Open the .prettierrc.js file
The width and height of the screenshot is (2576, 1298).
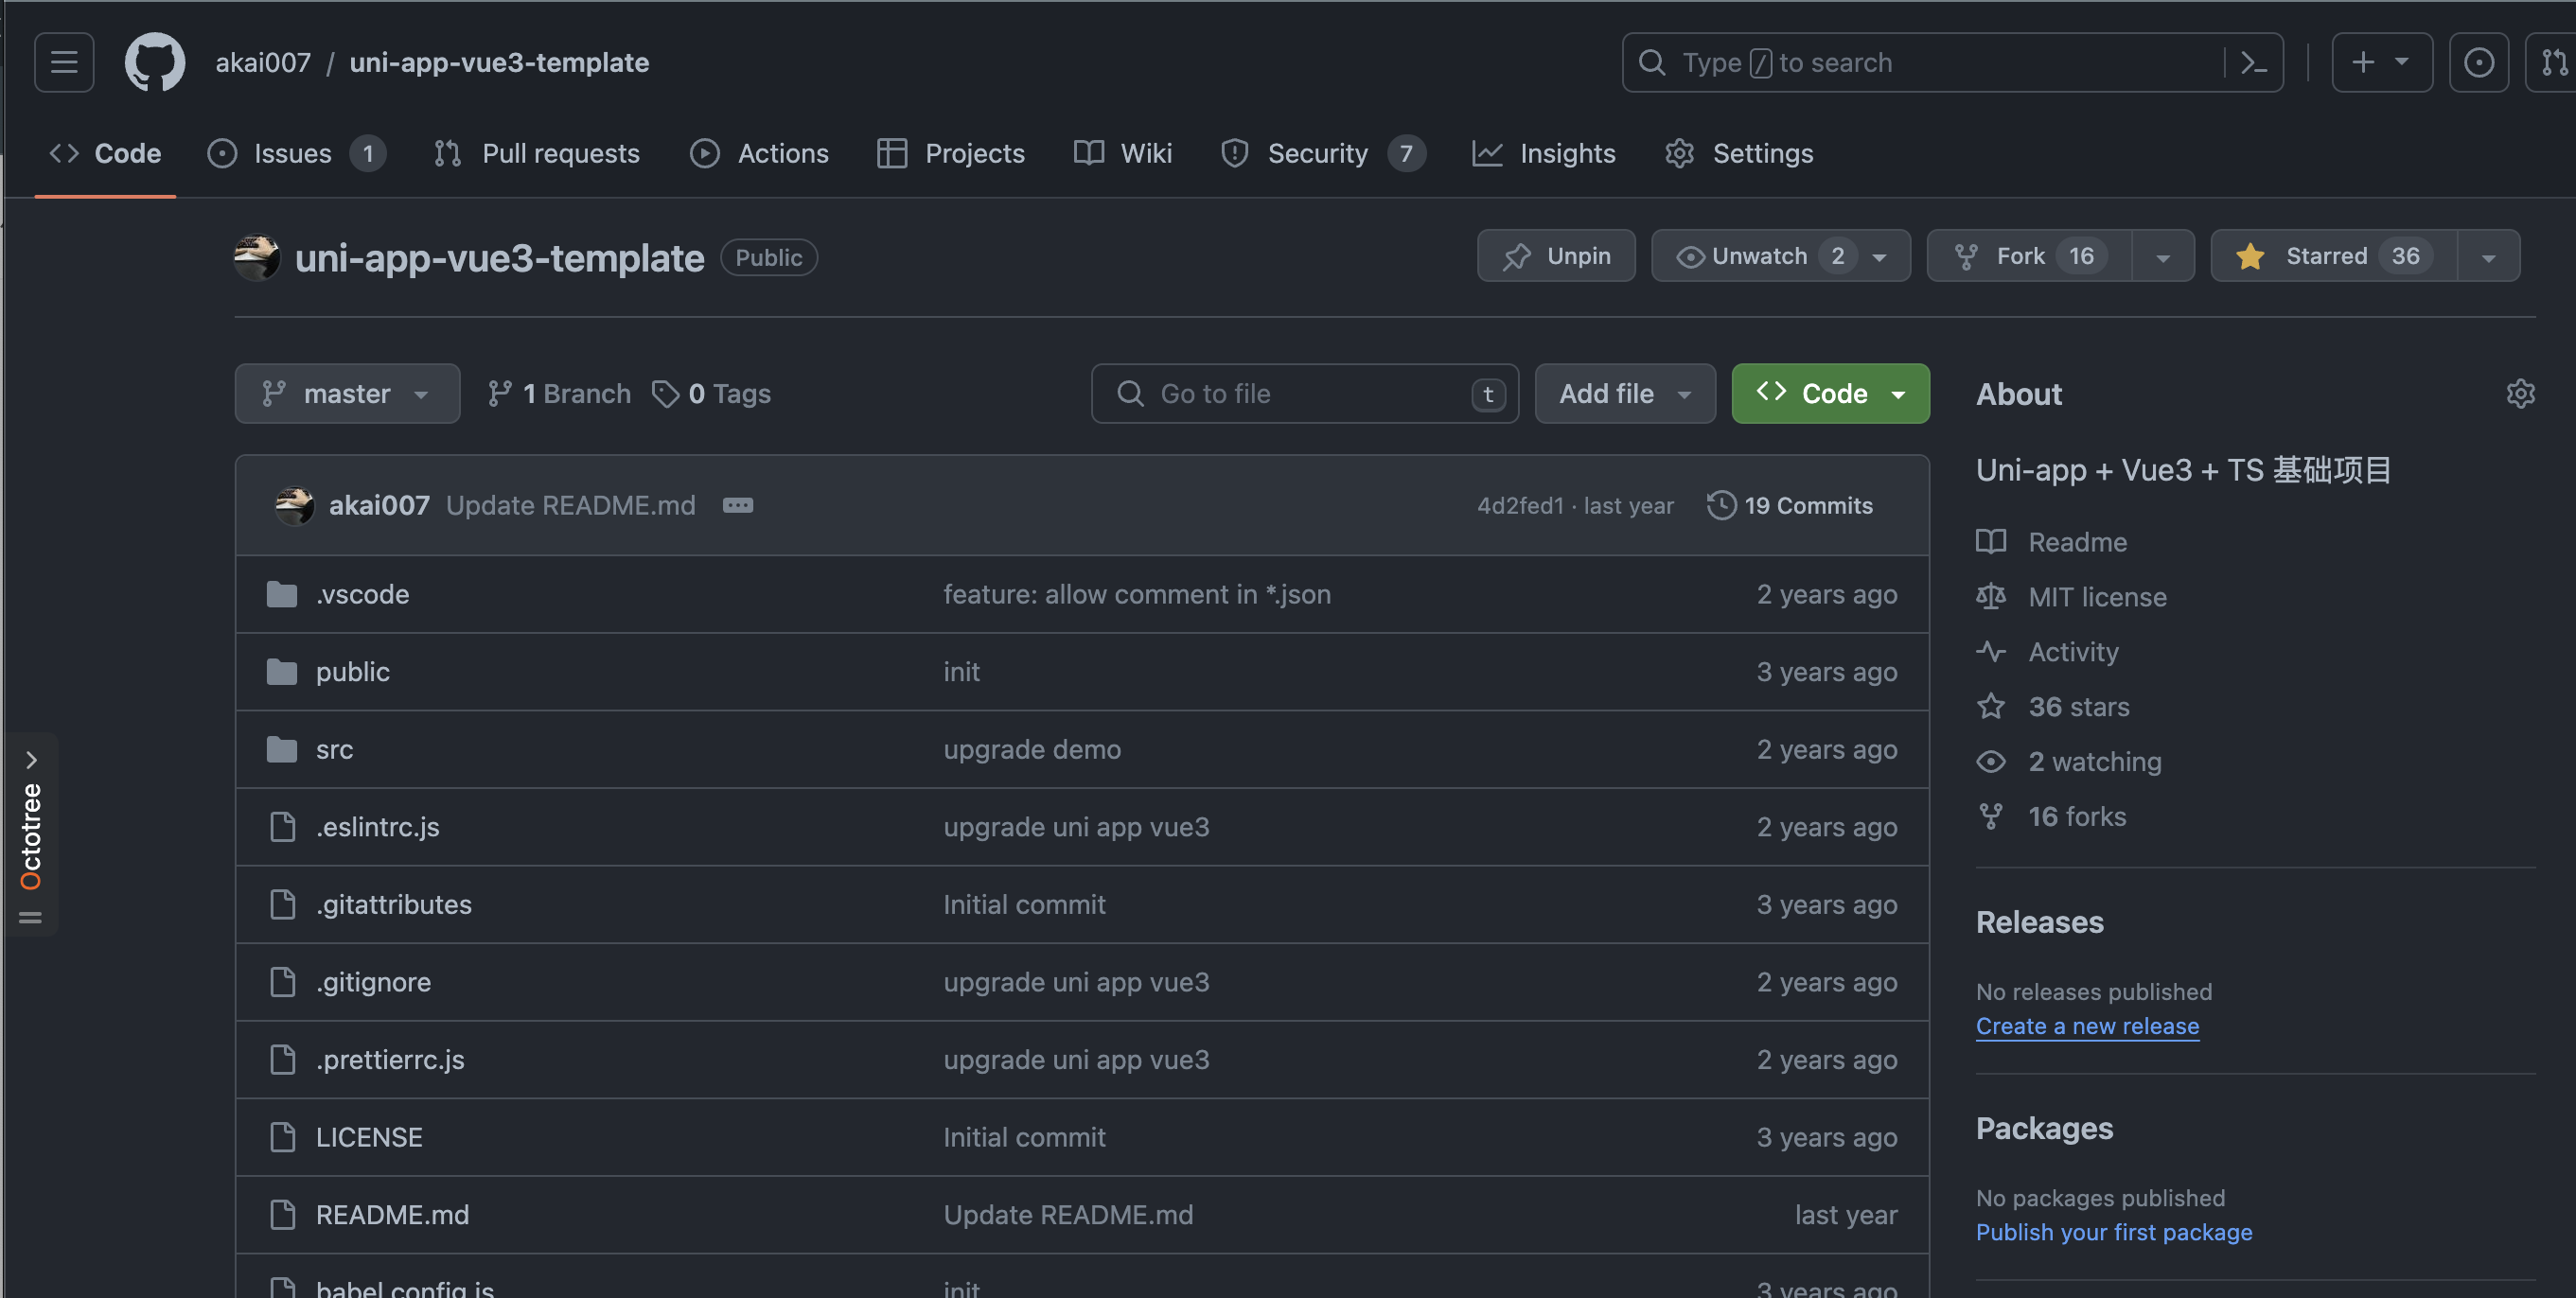tap(390, 1059)
